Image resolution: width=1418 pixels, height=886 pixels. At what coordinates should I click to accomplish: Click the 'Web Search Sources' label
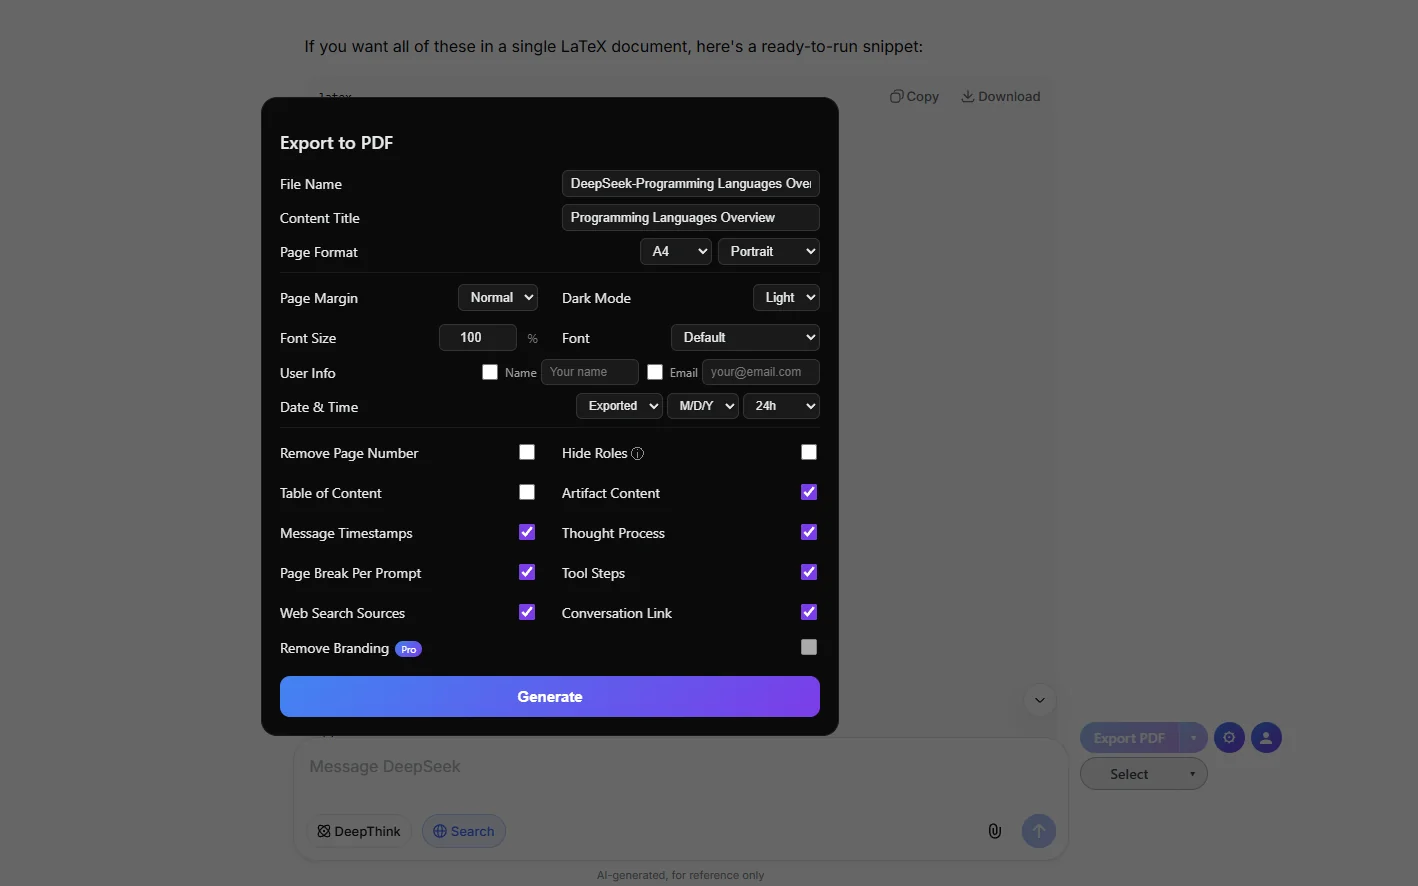tap(342, 613)
